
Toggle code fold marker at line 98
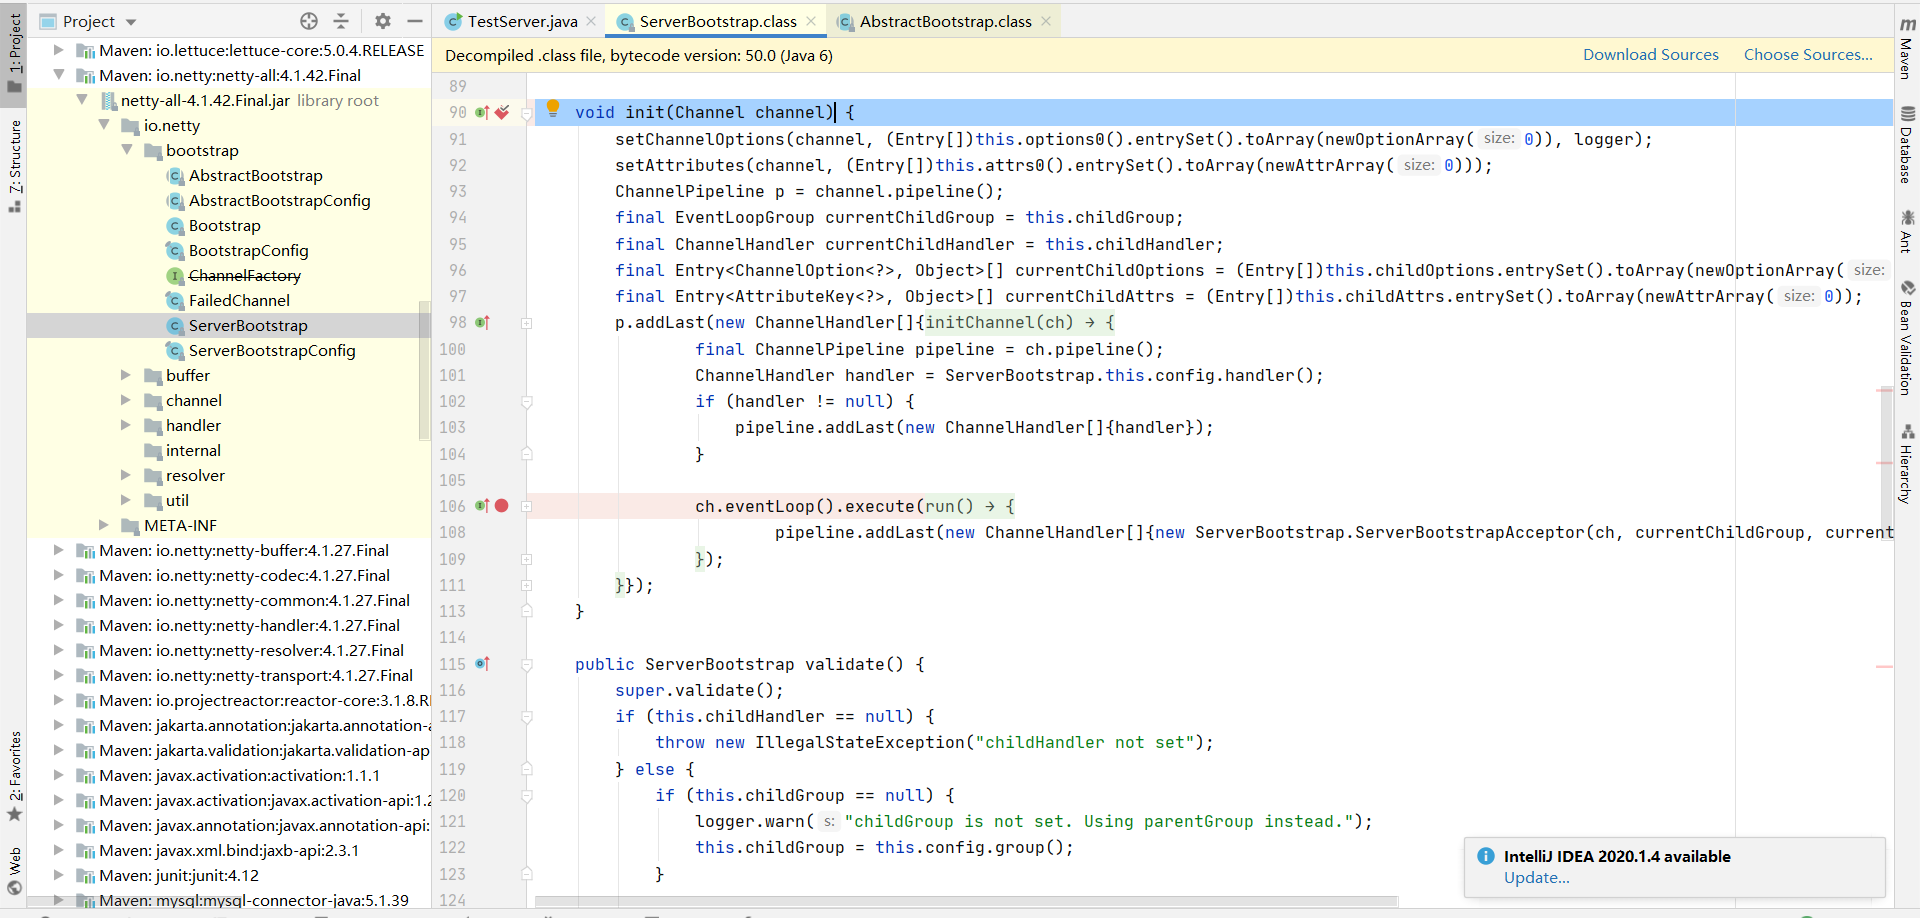point(527,323)
